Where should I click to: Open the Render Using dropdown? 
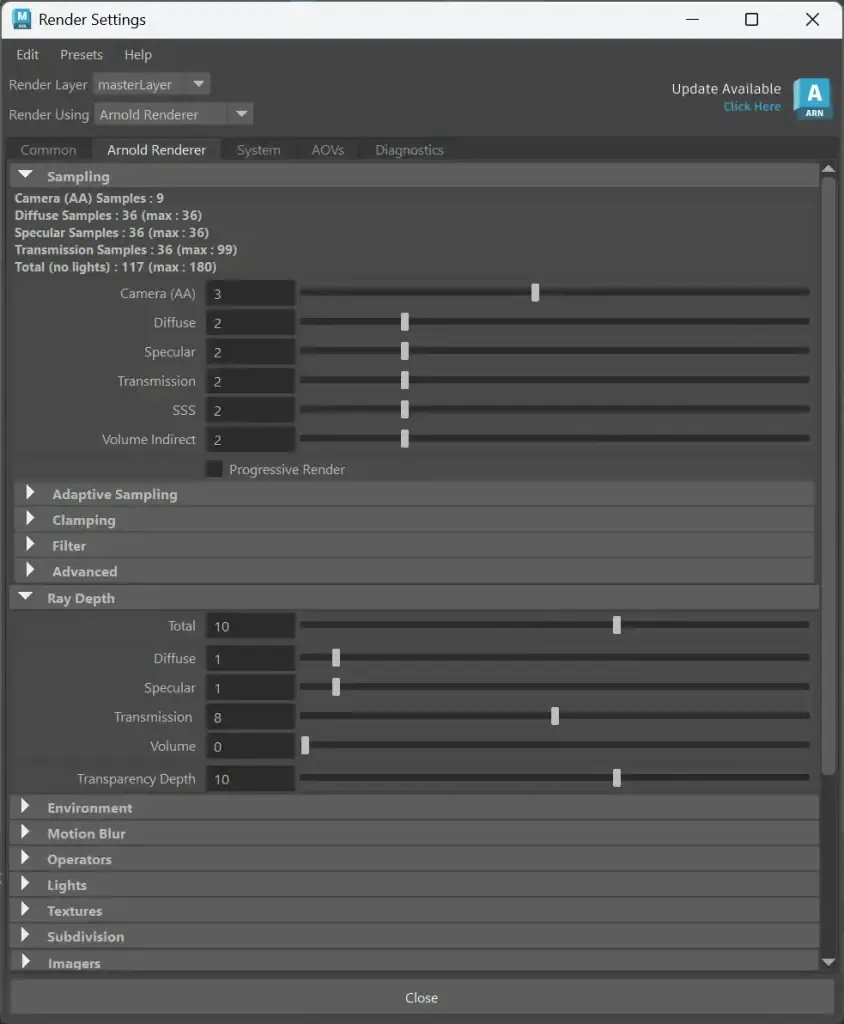[173, 114]
